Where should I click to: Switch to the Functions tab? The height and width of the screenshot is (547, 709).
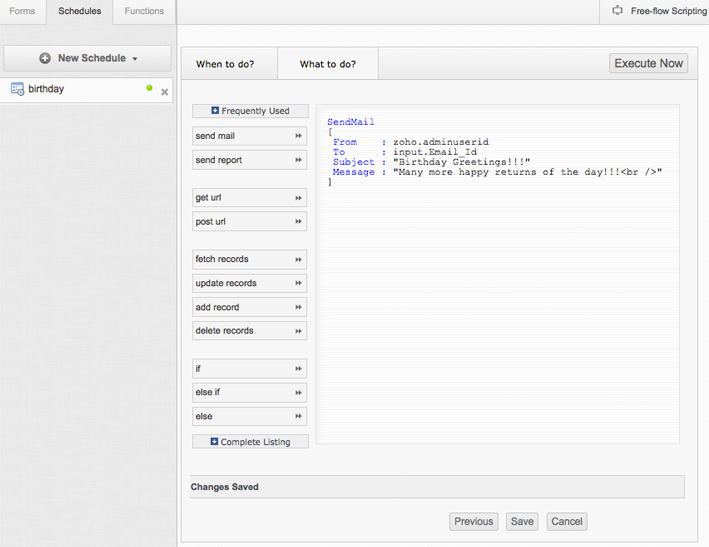point(144,11)
